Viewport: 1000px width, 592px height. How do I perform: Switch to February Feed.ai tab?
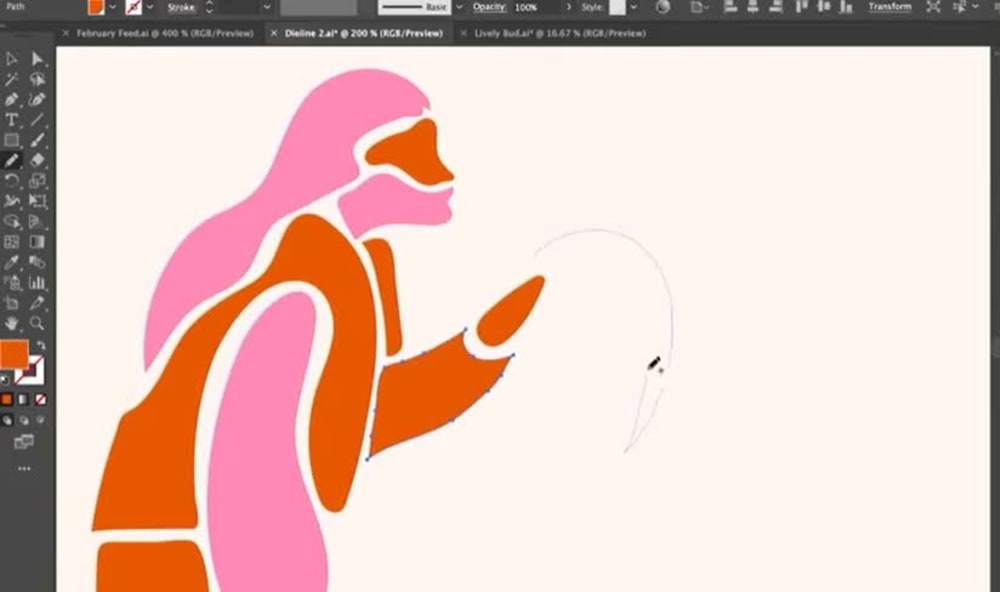point(165,33)
